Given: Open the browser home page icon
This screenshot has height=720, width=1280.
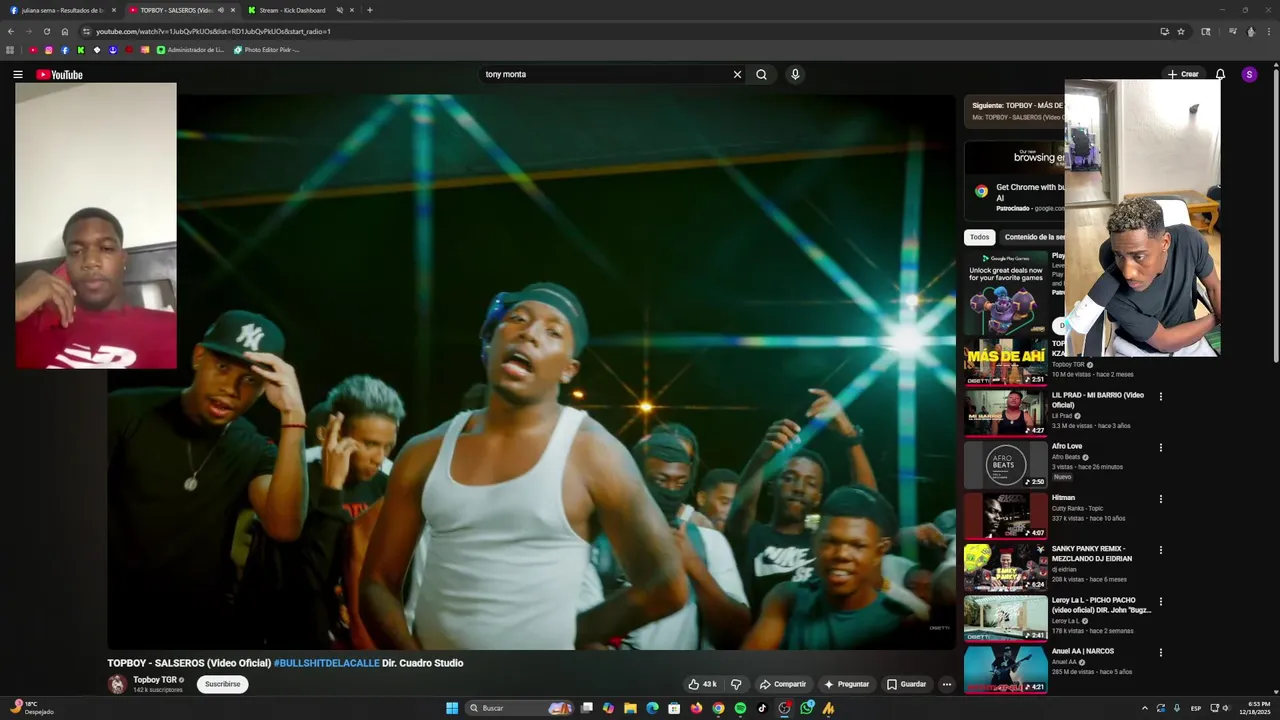Looking at the screenshot, I should pyautogui.click(x=65, y=31).
